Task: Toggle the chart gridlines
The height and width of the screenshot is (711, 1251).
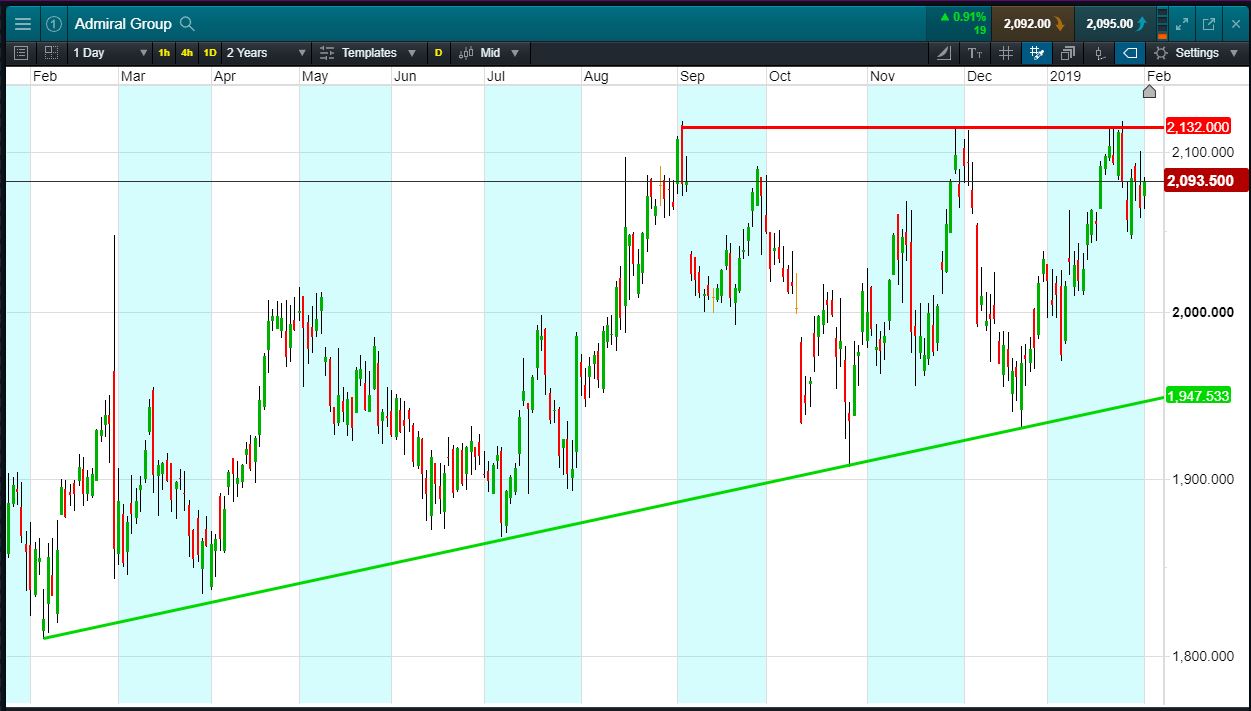Action: pyautogui.click(x=1006, y=53)
